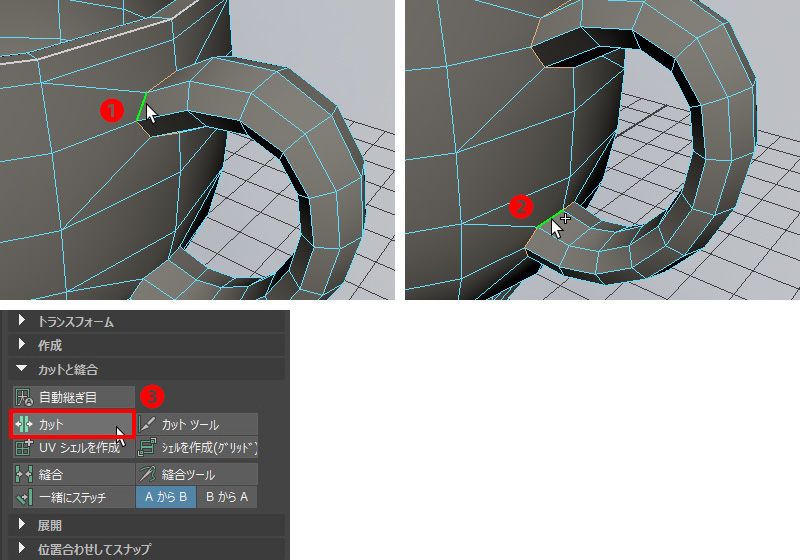This screenshot has width=800, height=560.
Task: Click the highlighted カット (Cut) button
Action: (x=71, y=425)
